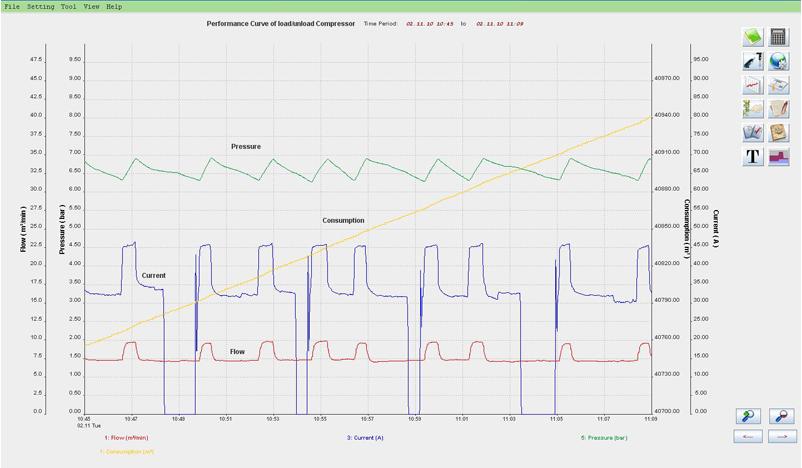802x468 pixels.
Task: Open the Help menu
Action: click(x=114, y=6)
